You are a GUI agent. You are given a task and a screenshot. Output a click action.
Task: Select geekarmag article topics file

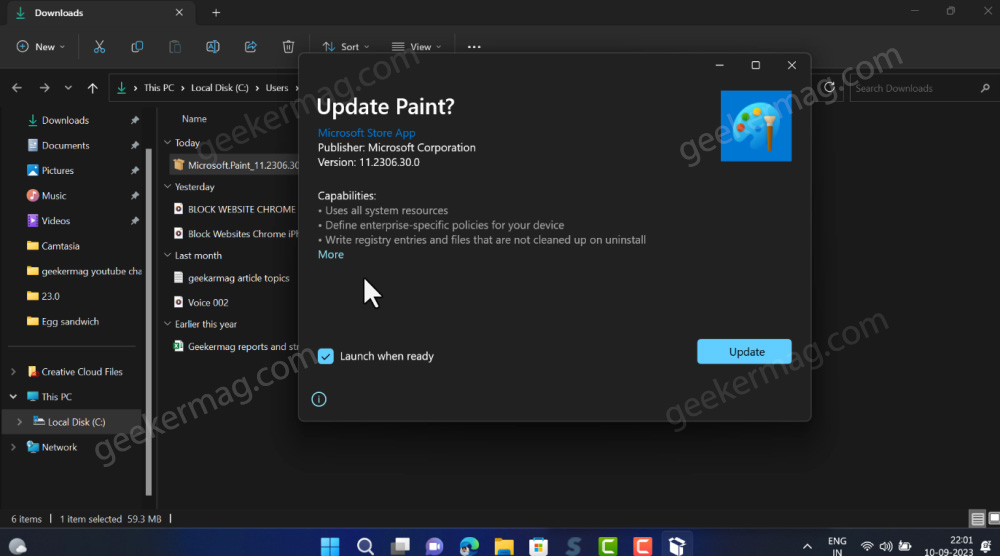click(237, 278)
